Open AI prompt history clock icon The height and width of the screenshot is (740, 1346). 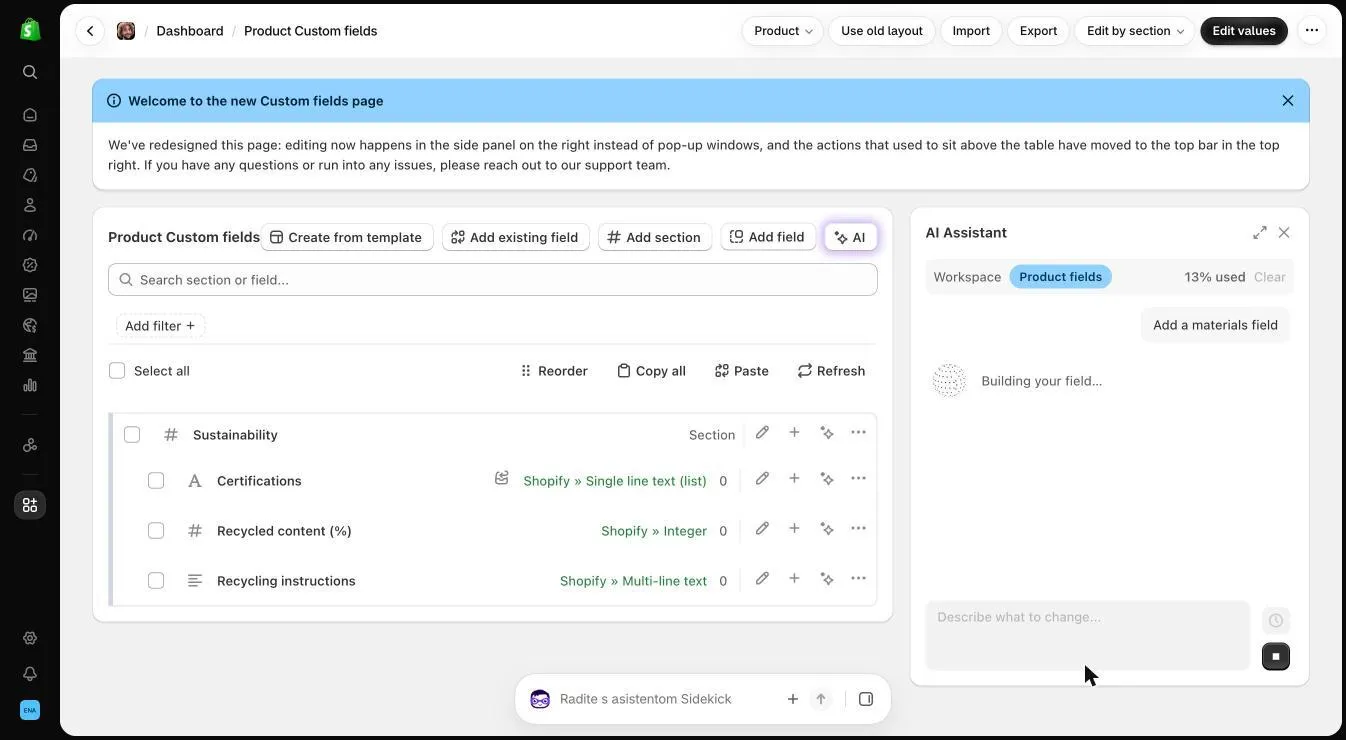point(1276,620)
